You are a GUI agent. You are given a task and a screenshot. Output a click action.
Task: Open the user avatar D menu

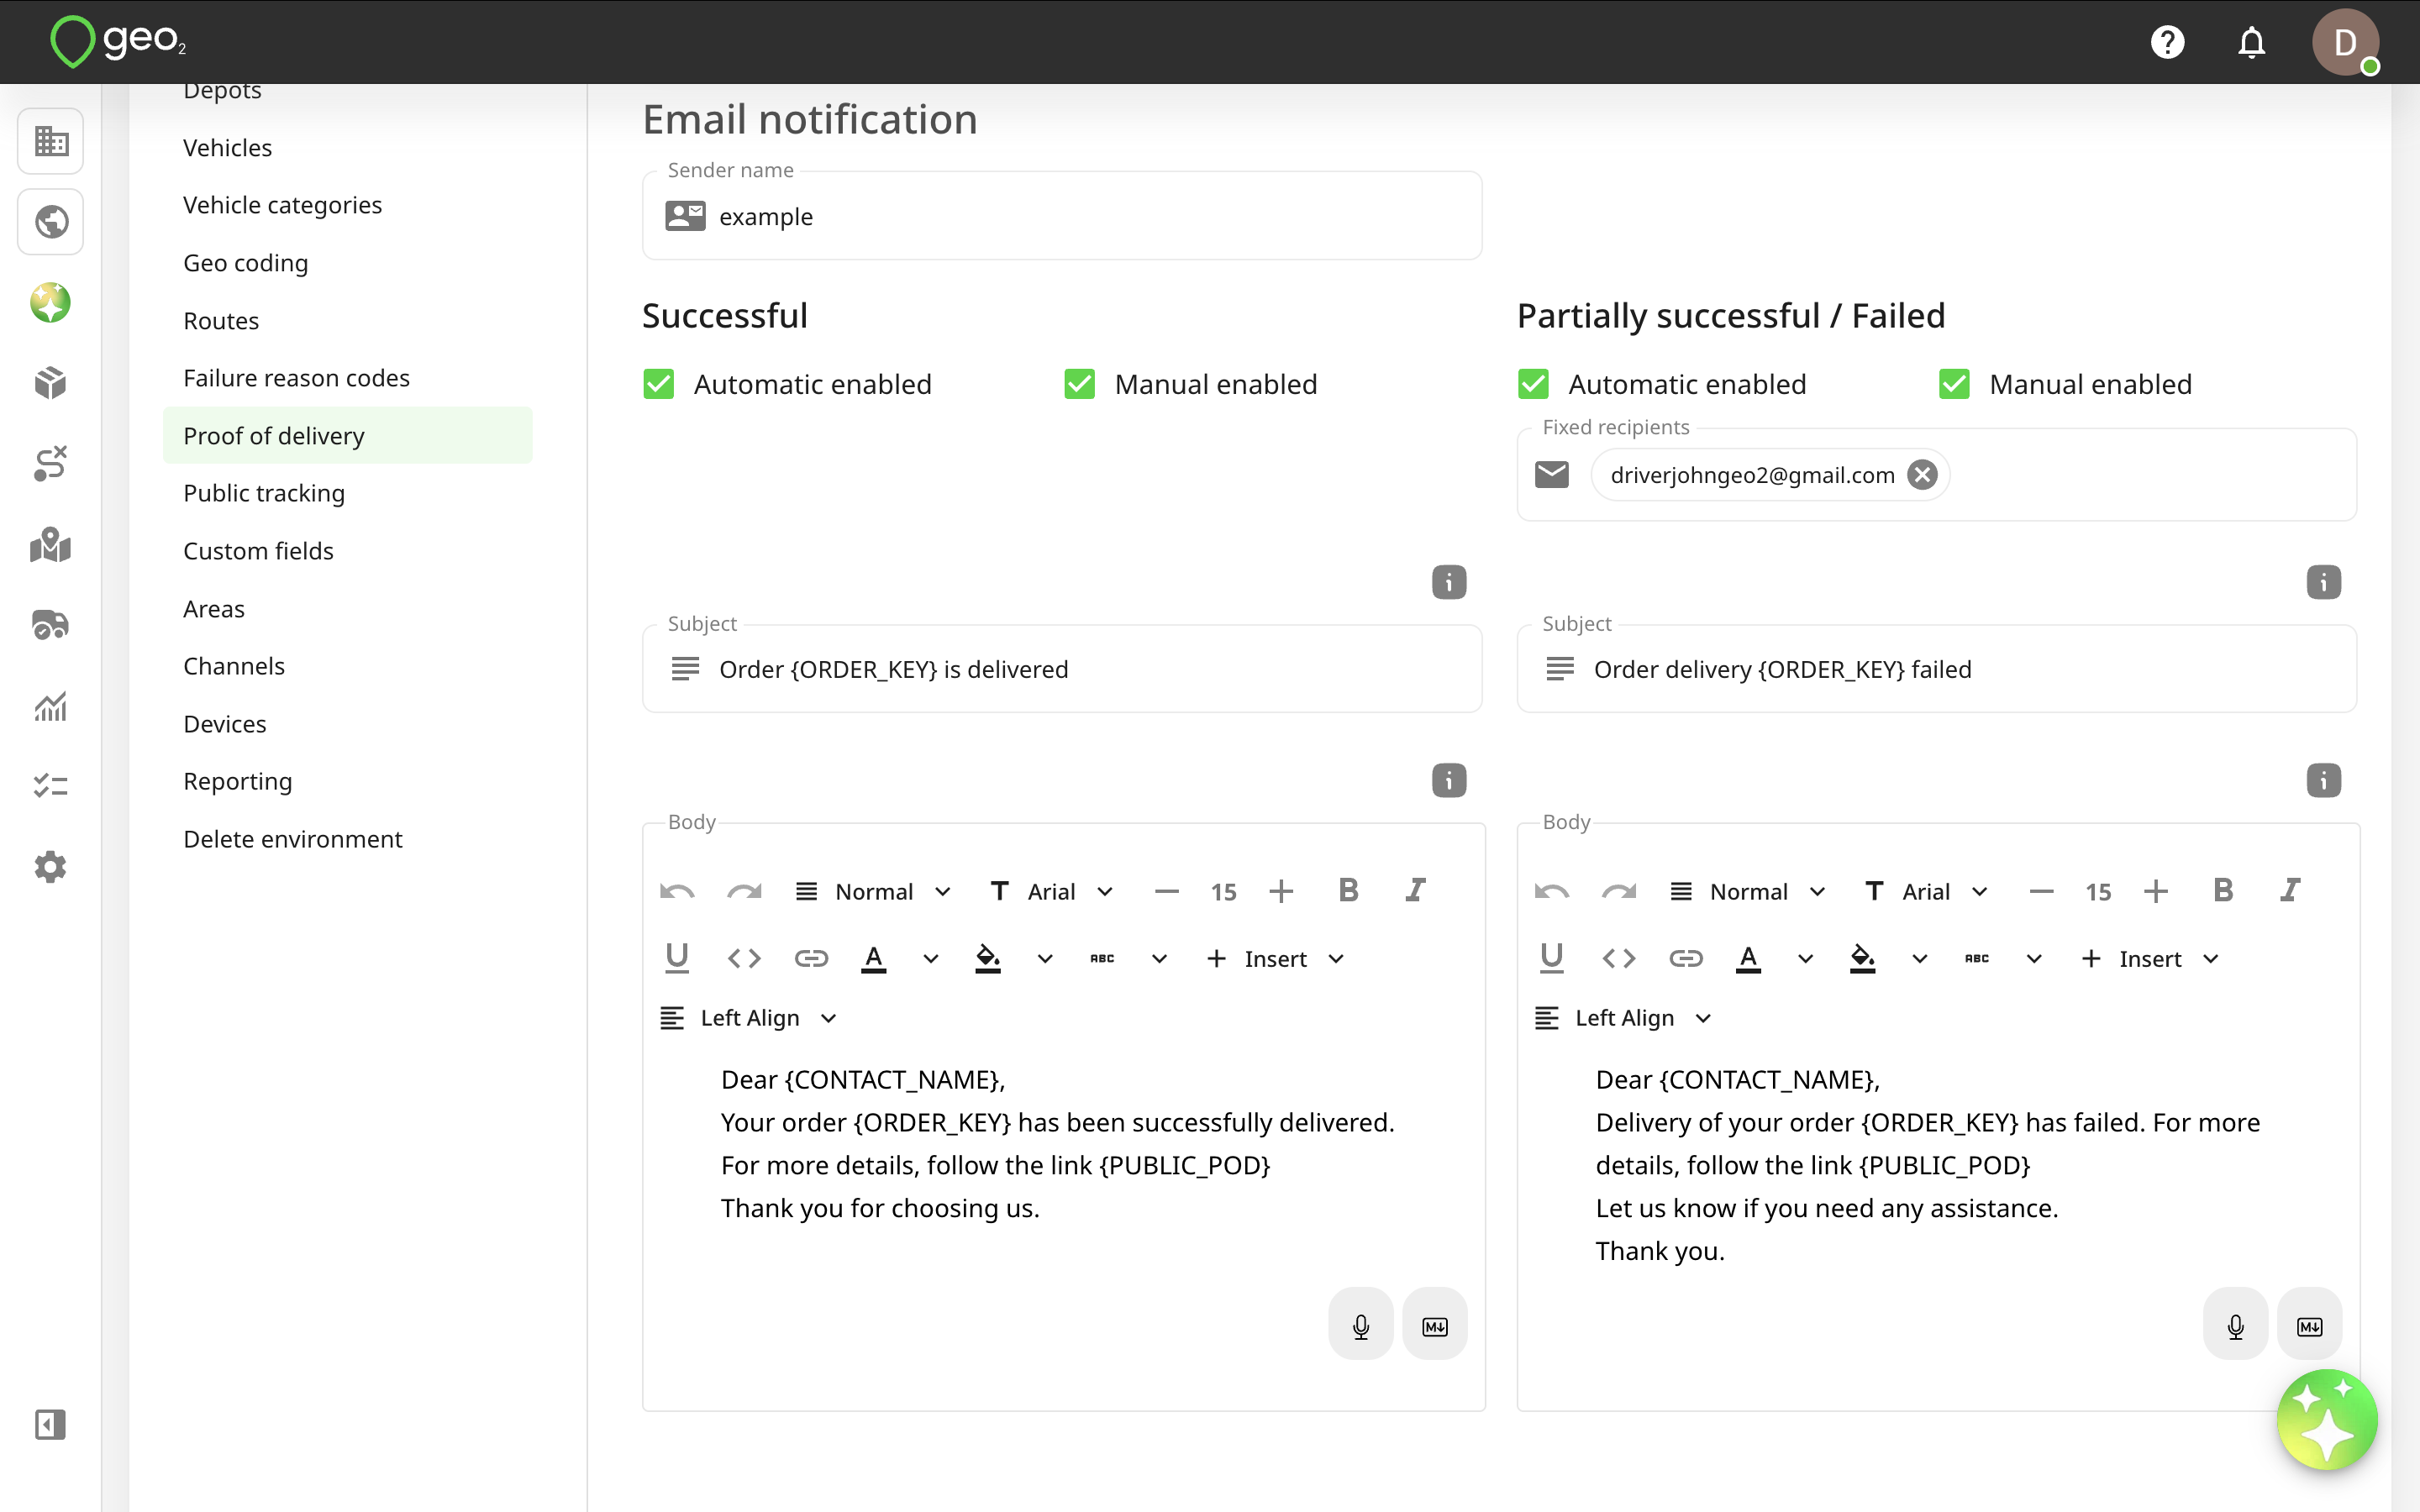tap(2345, 42)
